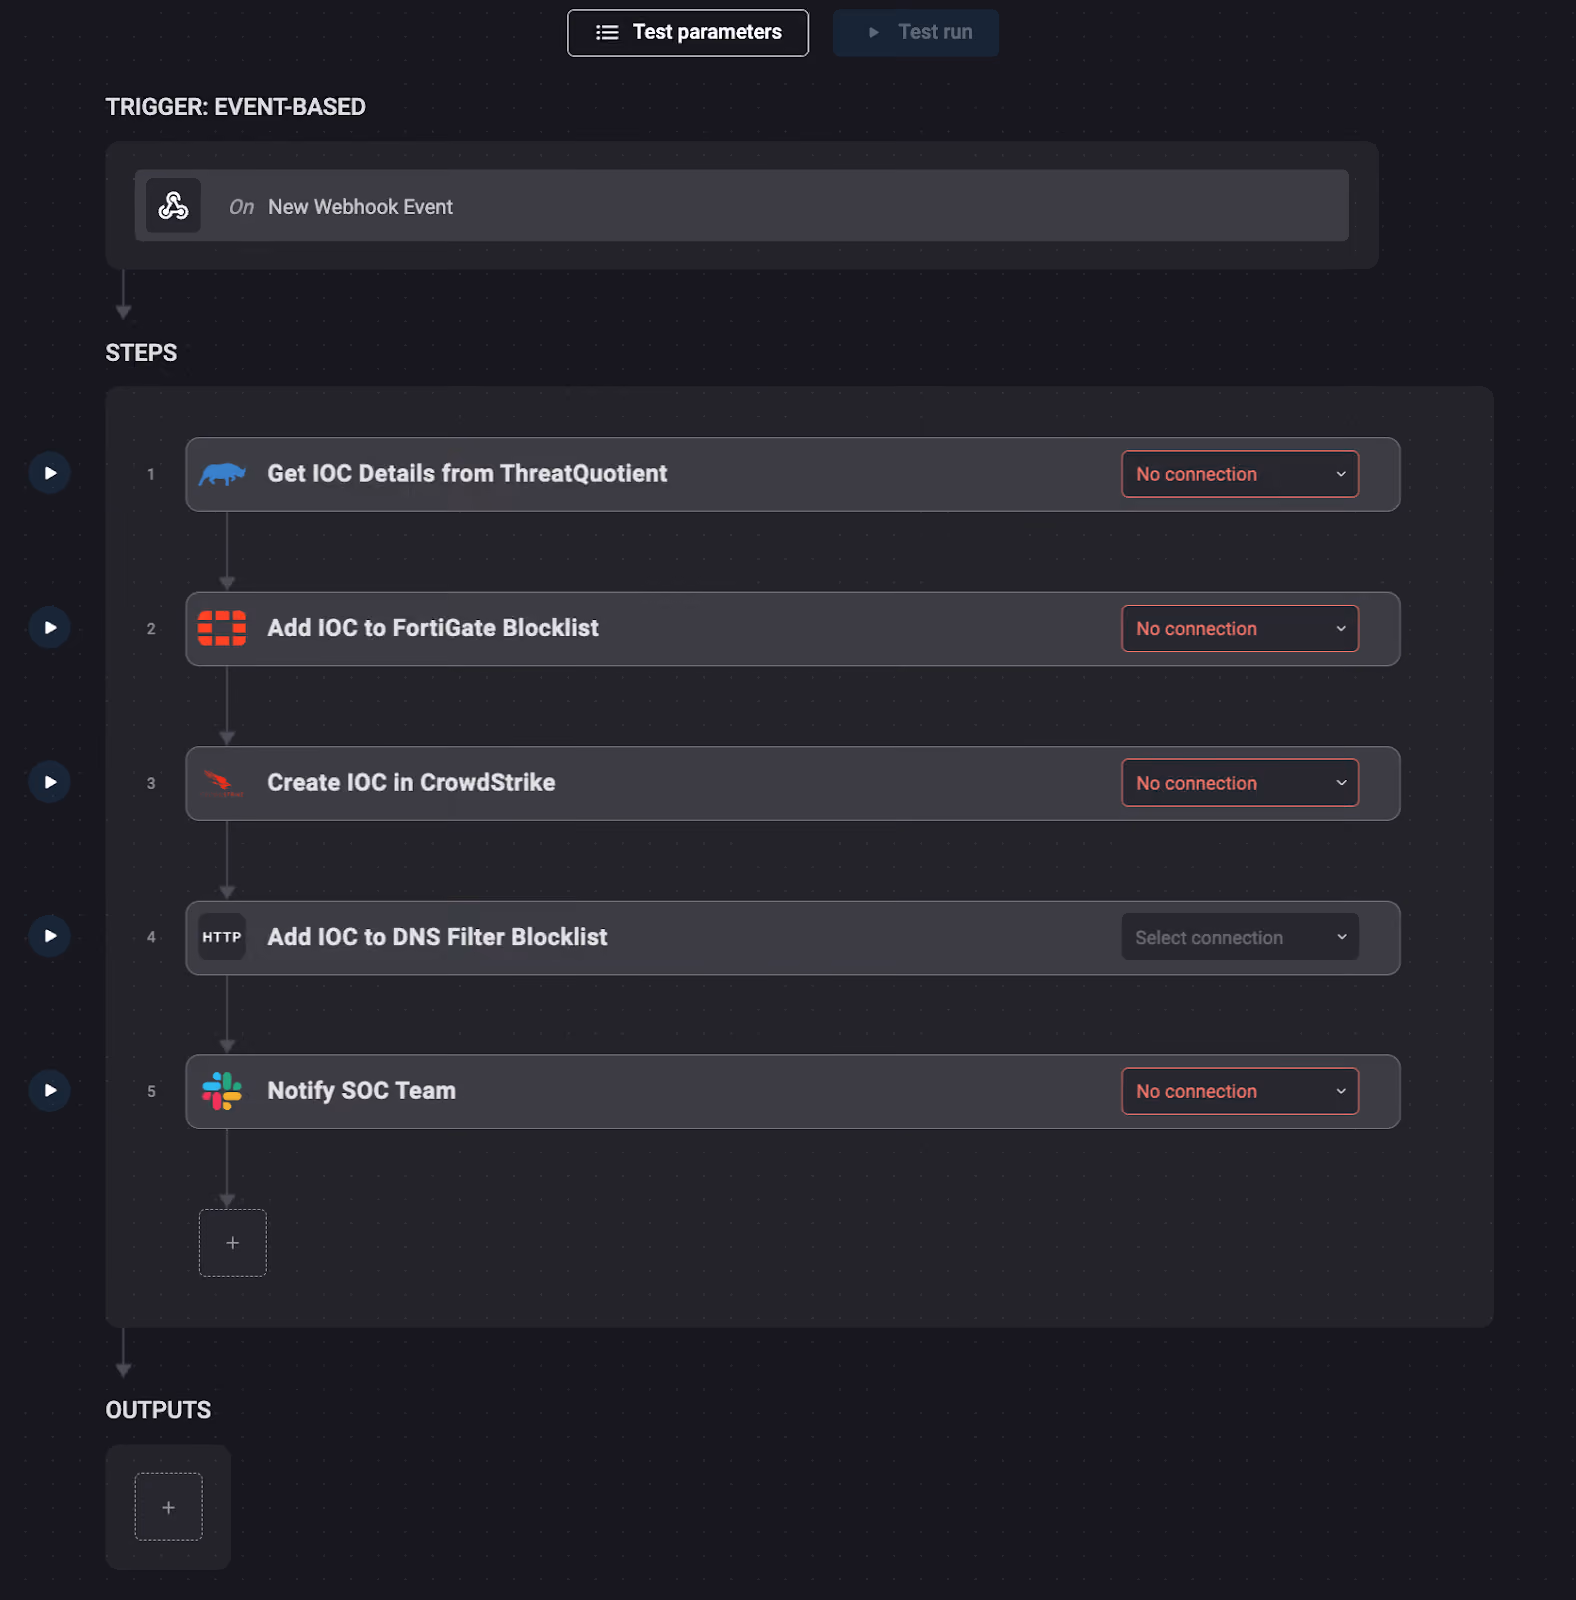Run the Add IOC to FortiGate Blocklist step

coord(50,628)
